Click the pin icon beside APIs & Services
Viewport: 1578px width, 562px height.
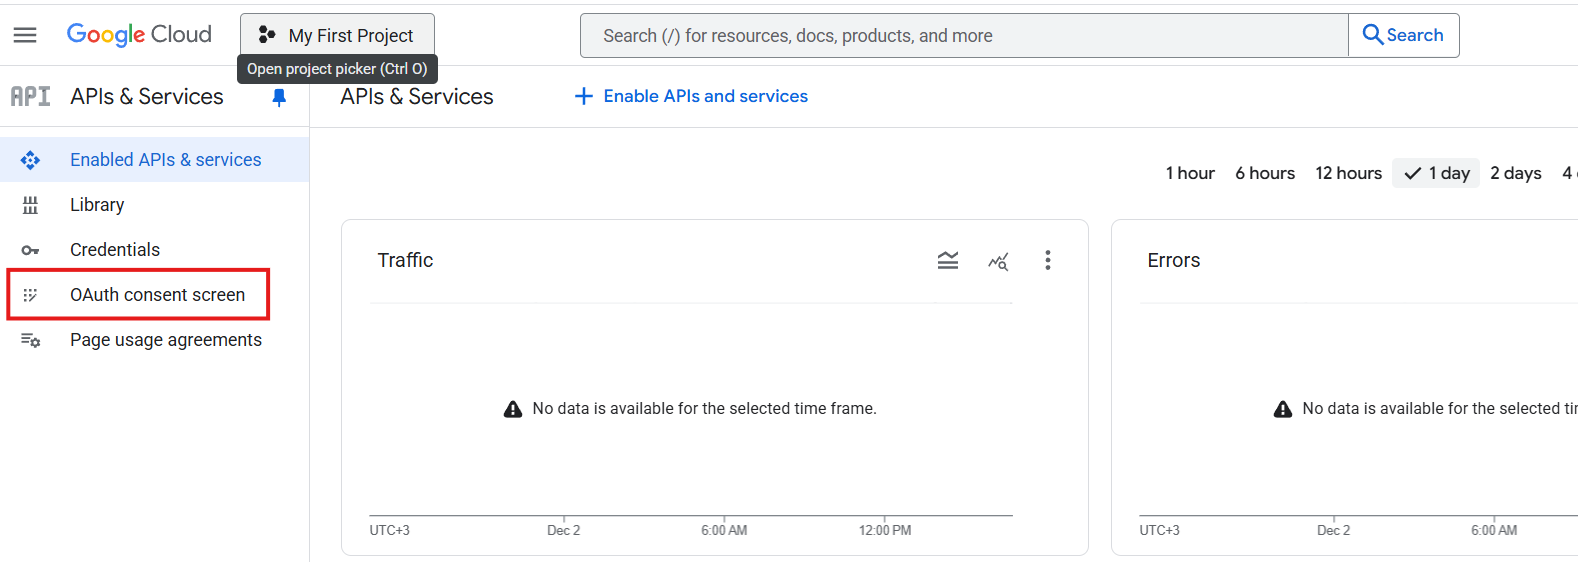pos(279,97)
